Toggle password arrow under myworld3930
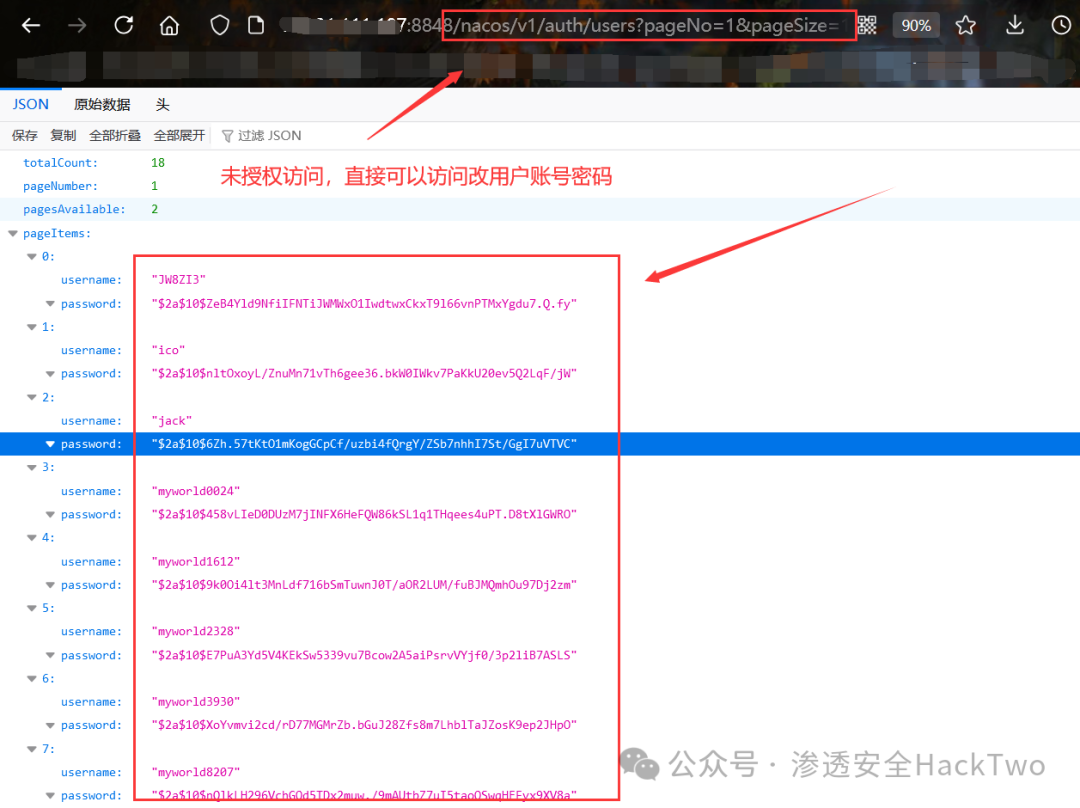 50,725
